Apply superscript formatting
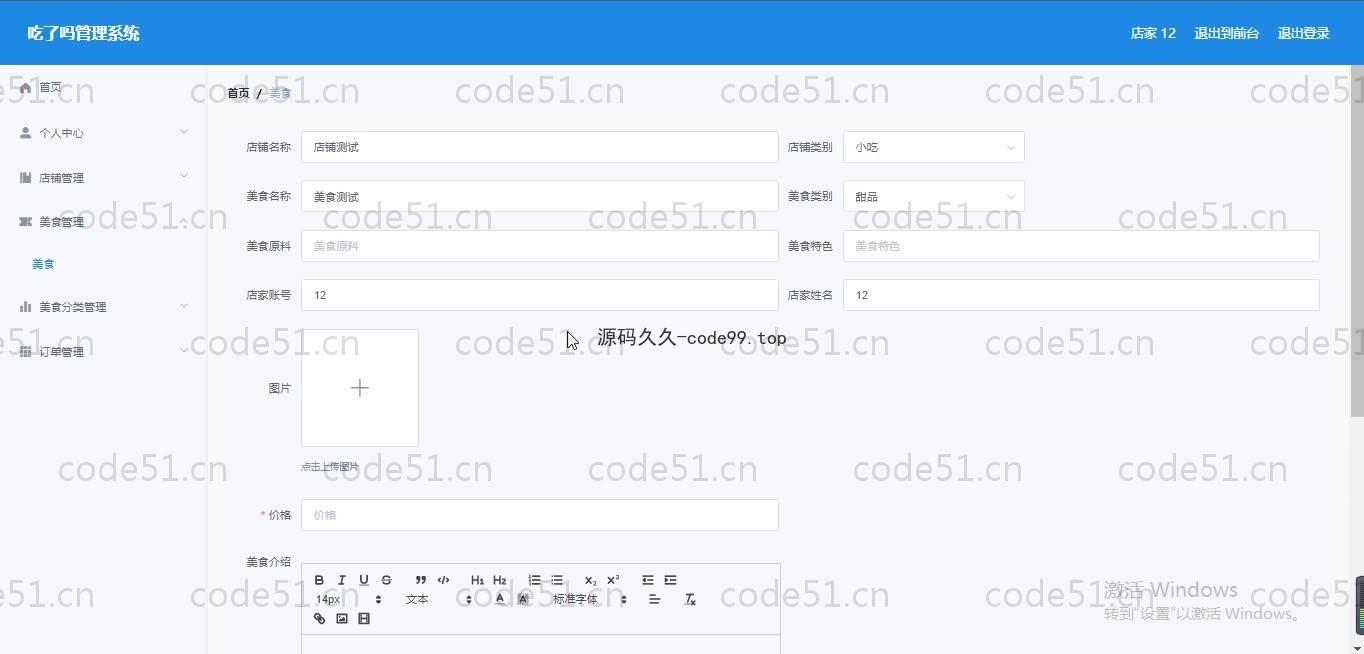This screenshot has width=1364, height=654. [613, 580]
